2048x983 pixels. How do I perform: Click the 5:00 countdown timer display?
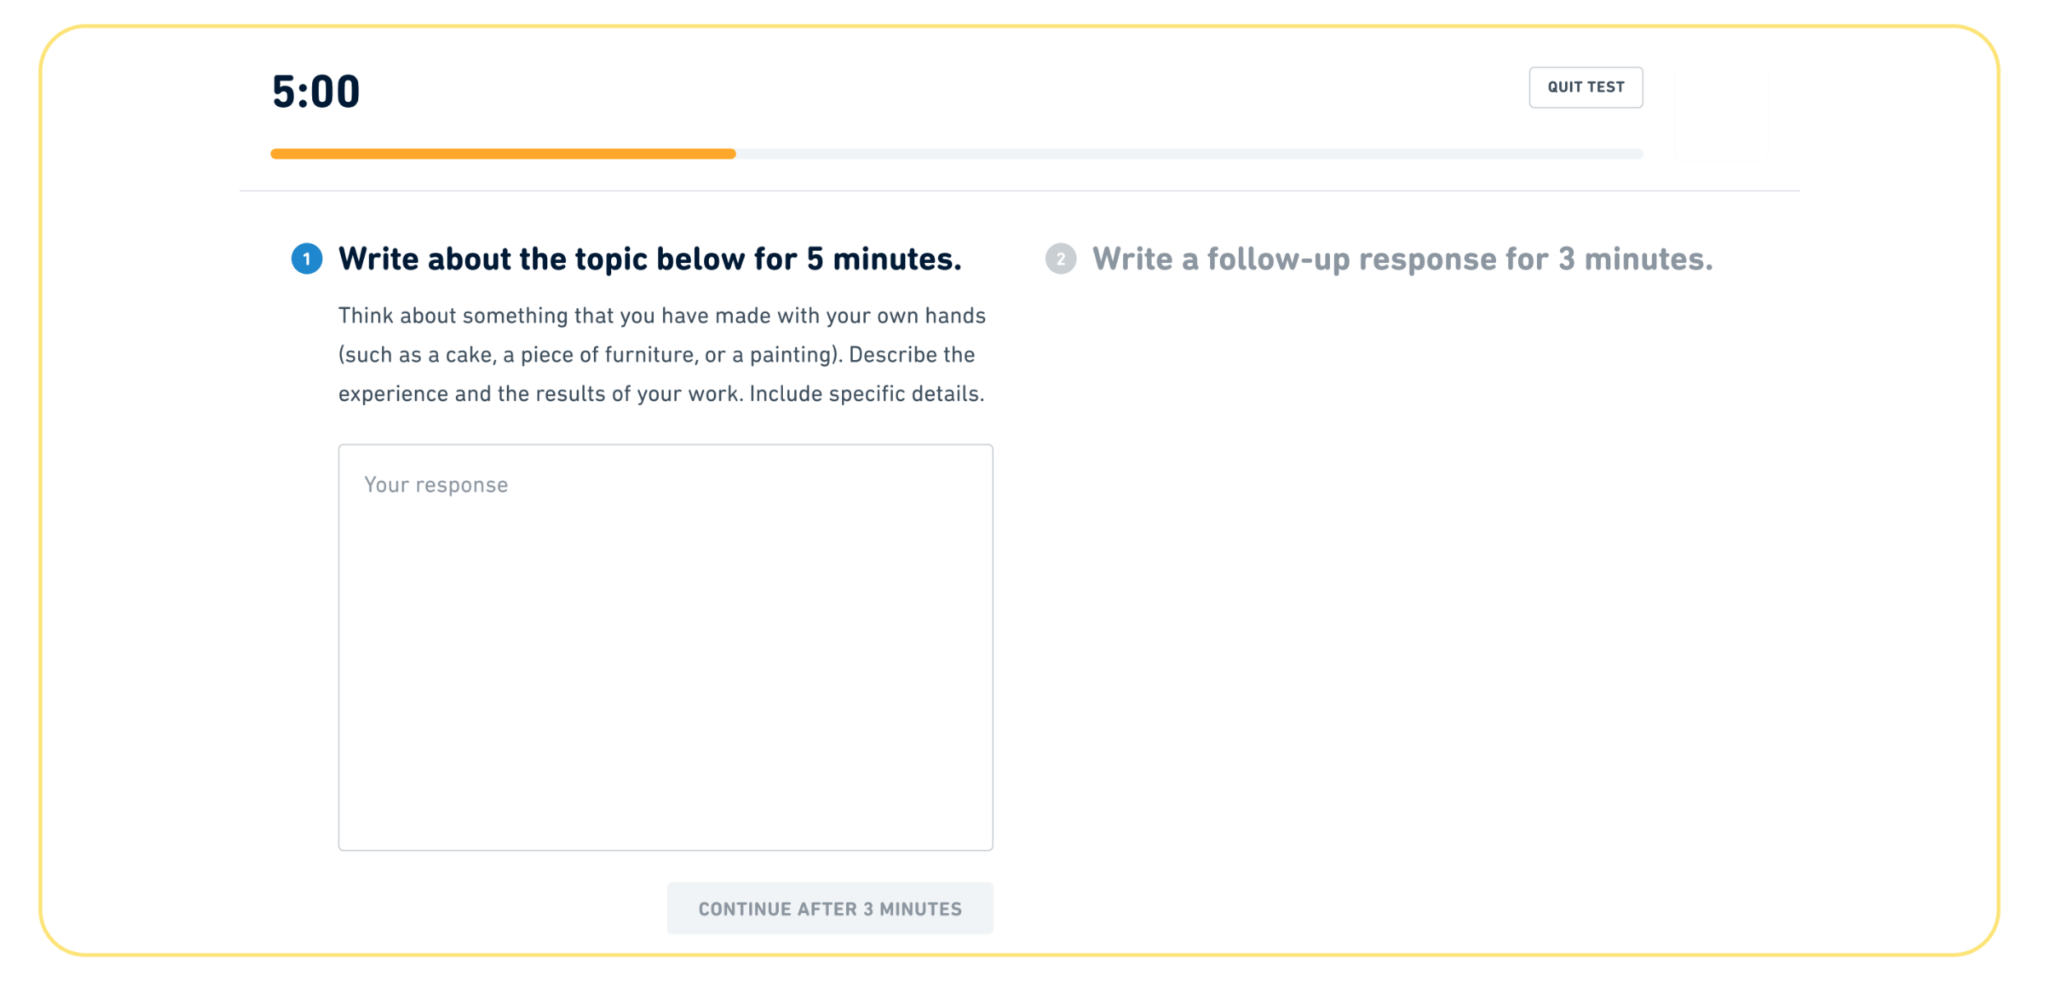[315, 91]
